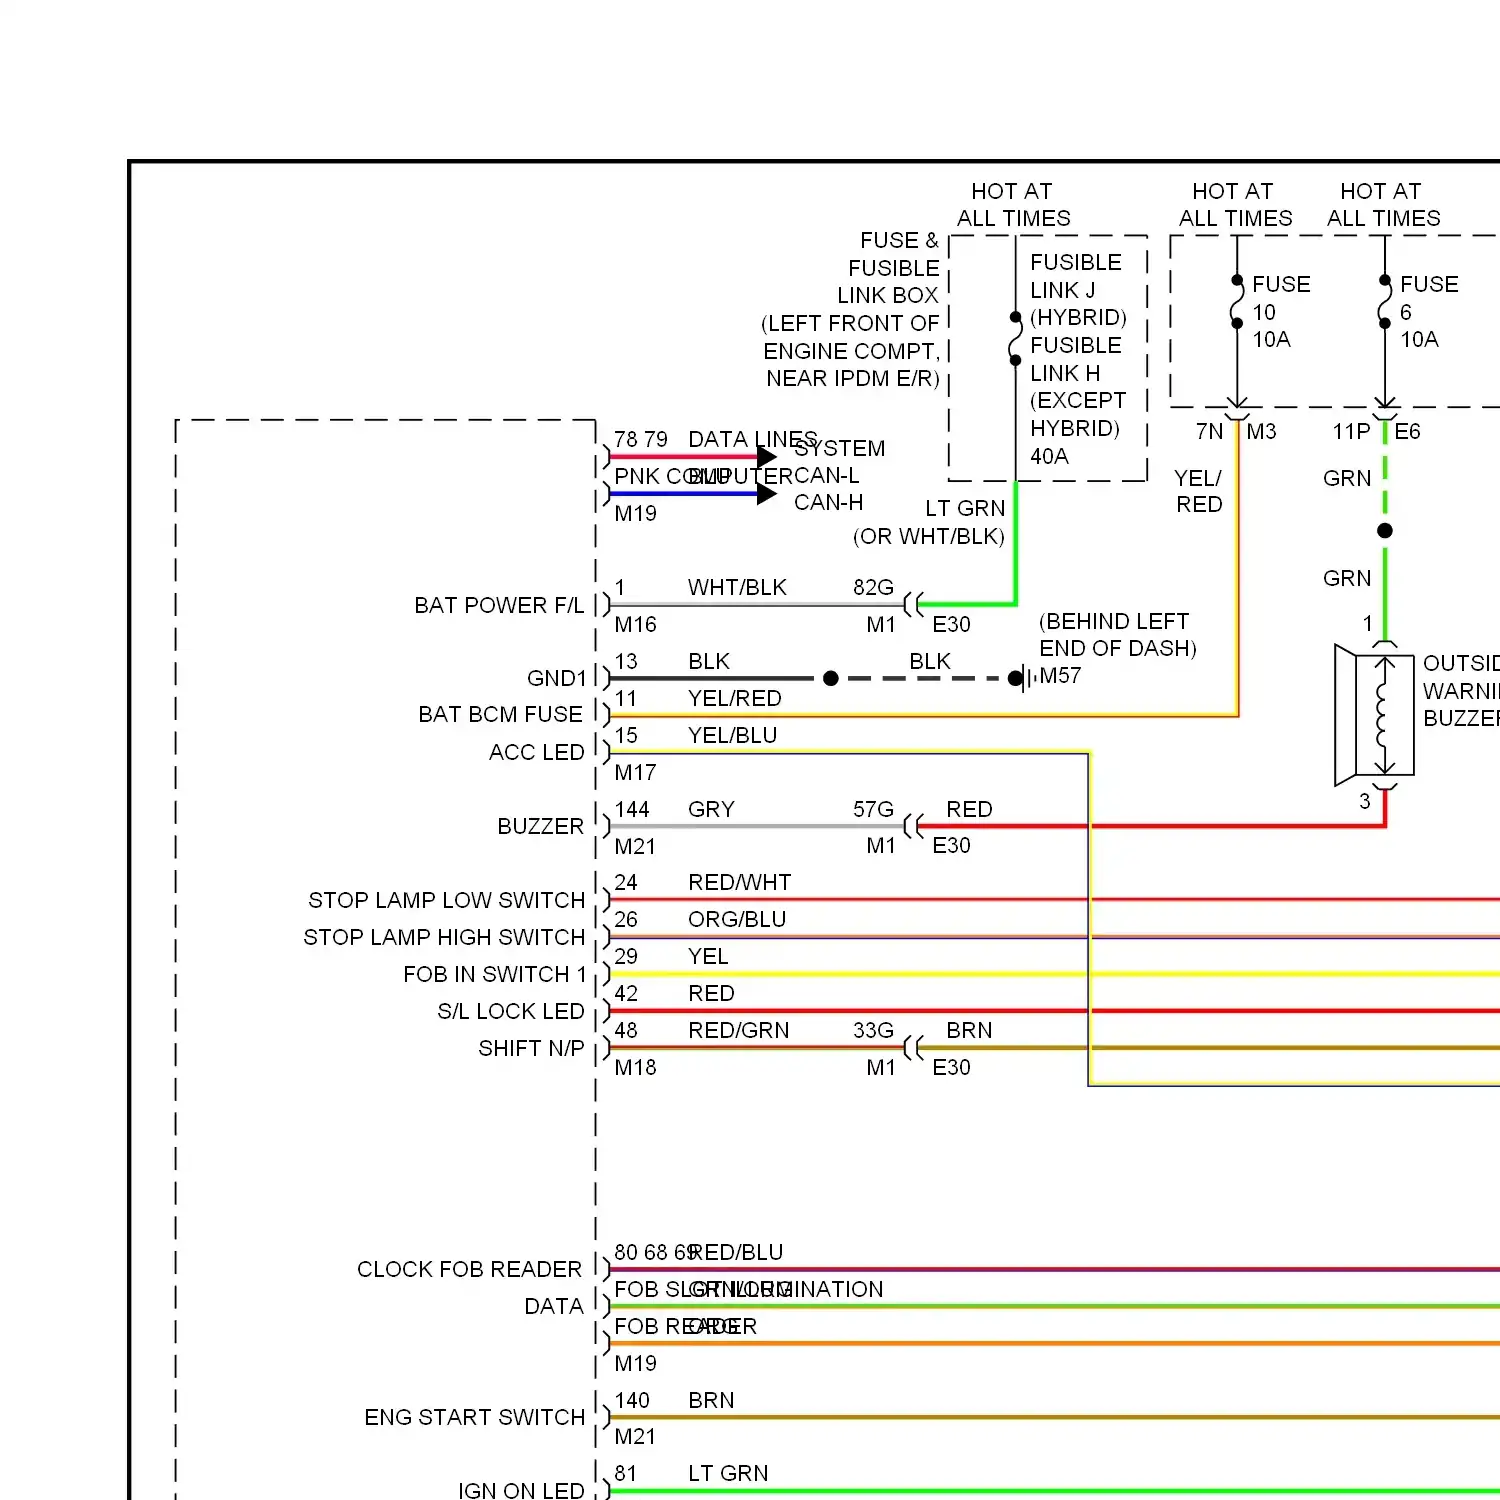1500x1500 pixels.
Task: Click the M3 connector label
Action: tap(1261, 431)
